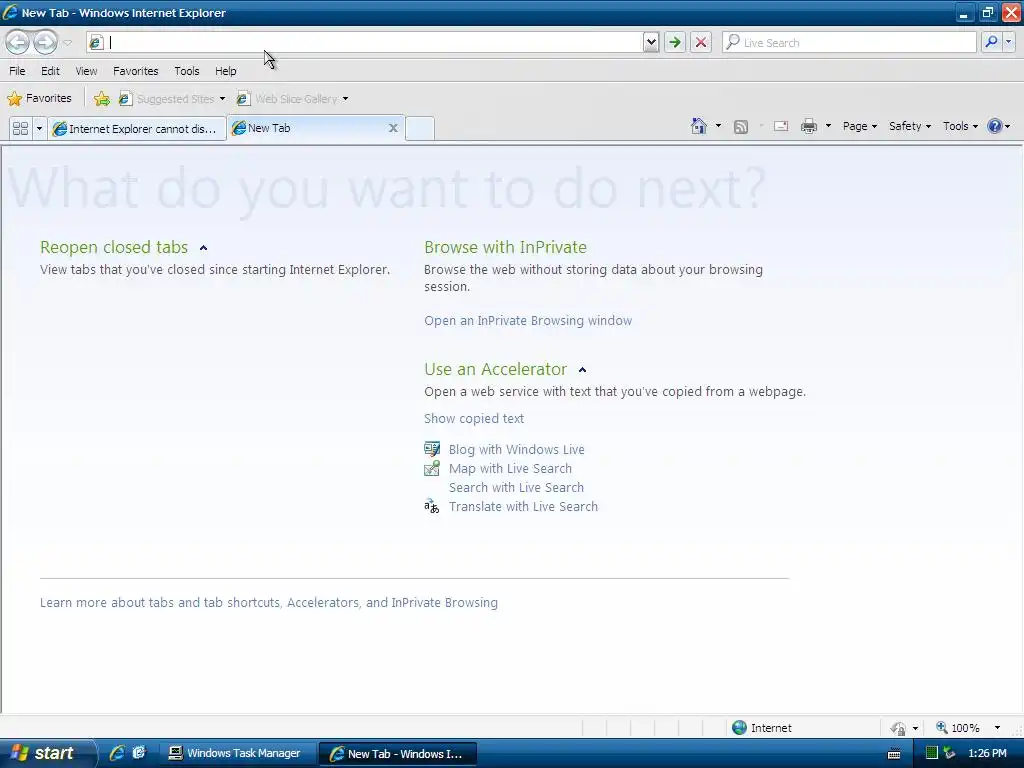Click the New Tab taskbar button
The height and width of the screenshot is (768, 1024).
(398, 754)
